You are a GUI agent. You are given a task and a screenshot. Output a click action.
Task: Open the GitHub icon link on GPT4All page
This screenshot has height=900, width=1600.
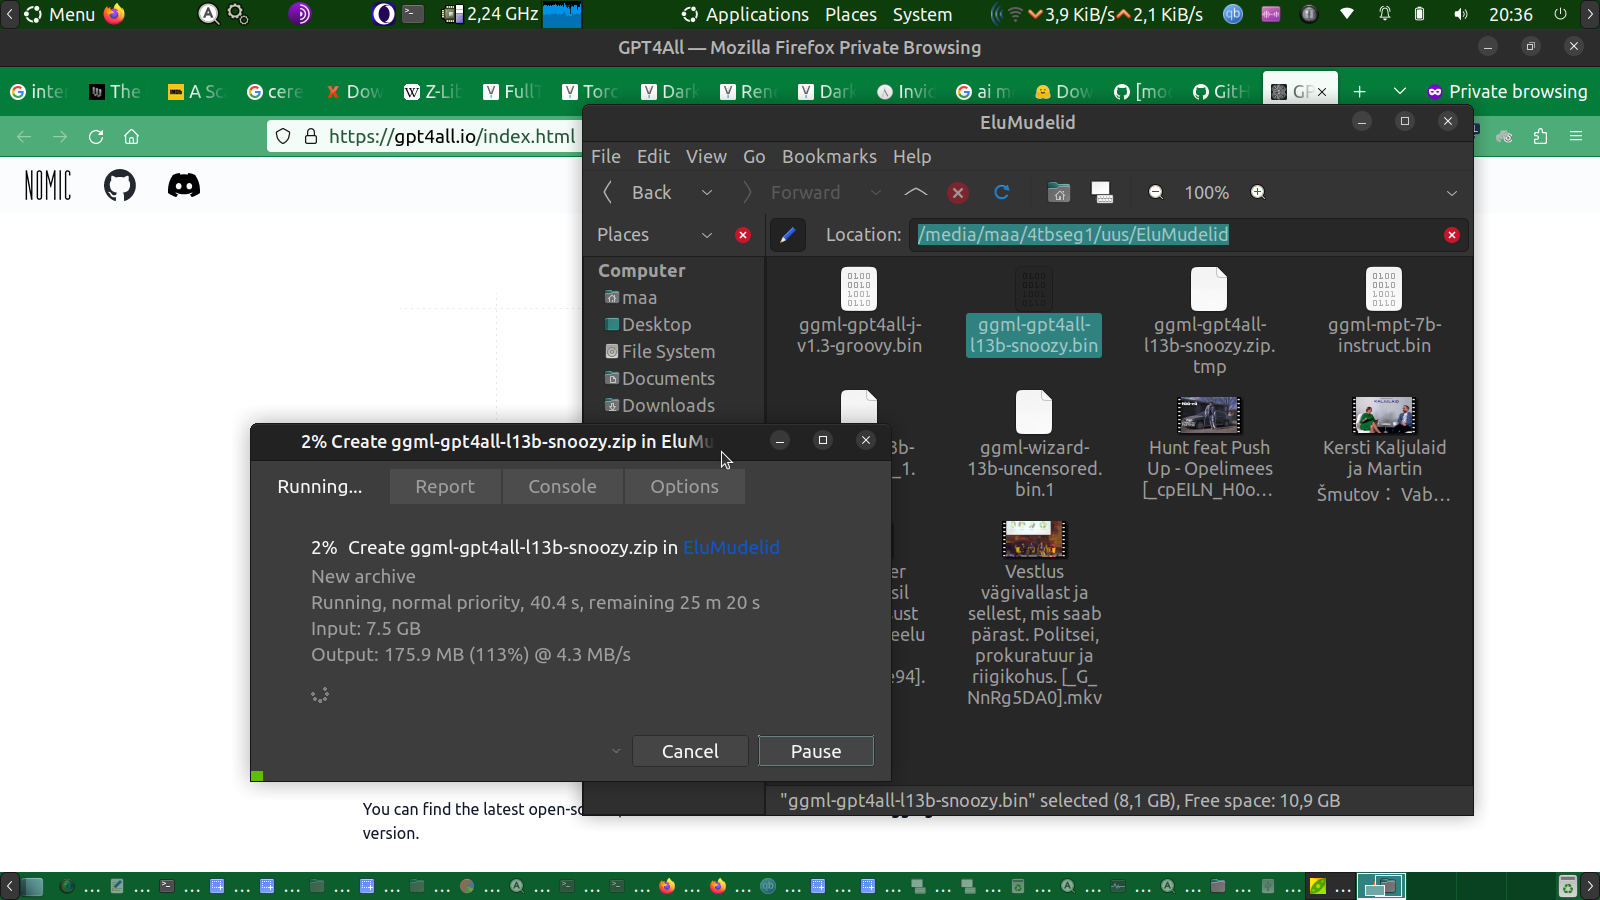pos(120,185)
